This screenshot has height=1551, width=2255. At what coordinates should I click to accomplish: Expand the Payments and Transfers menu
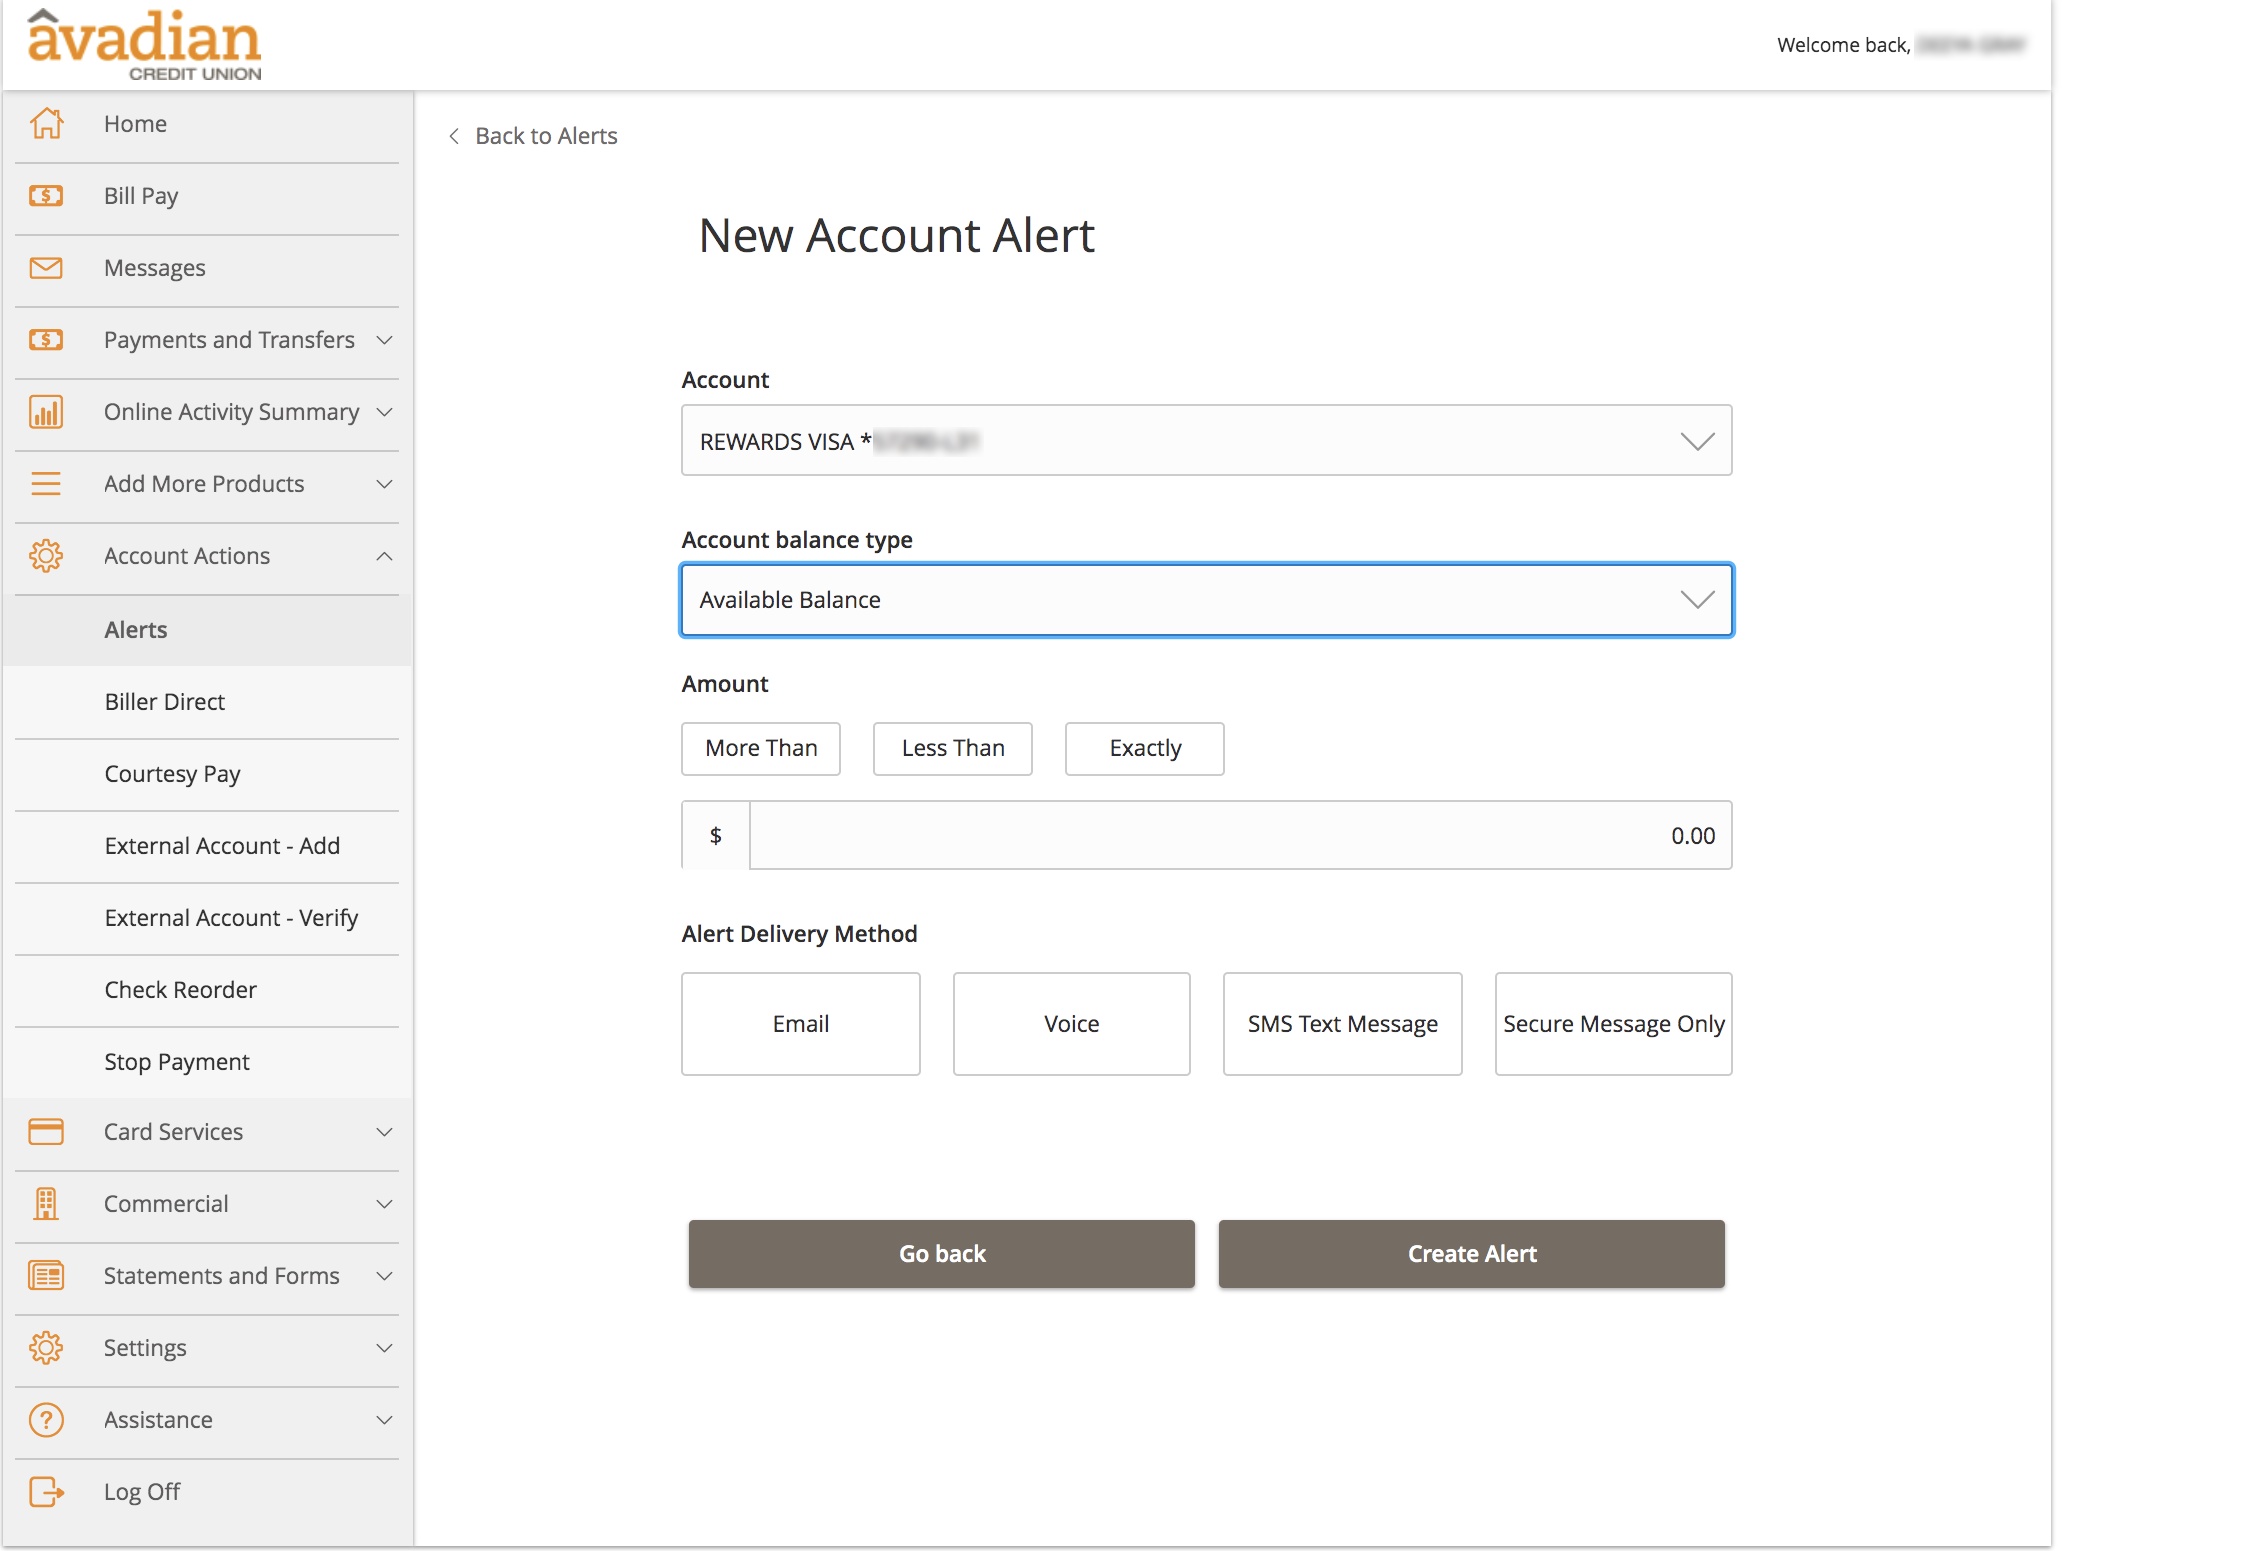tap(229, 339)
